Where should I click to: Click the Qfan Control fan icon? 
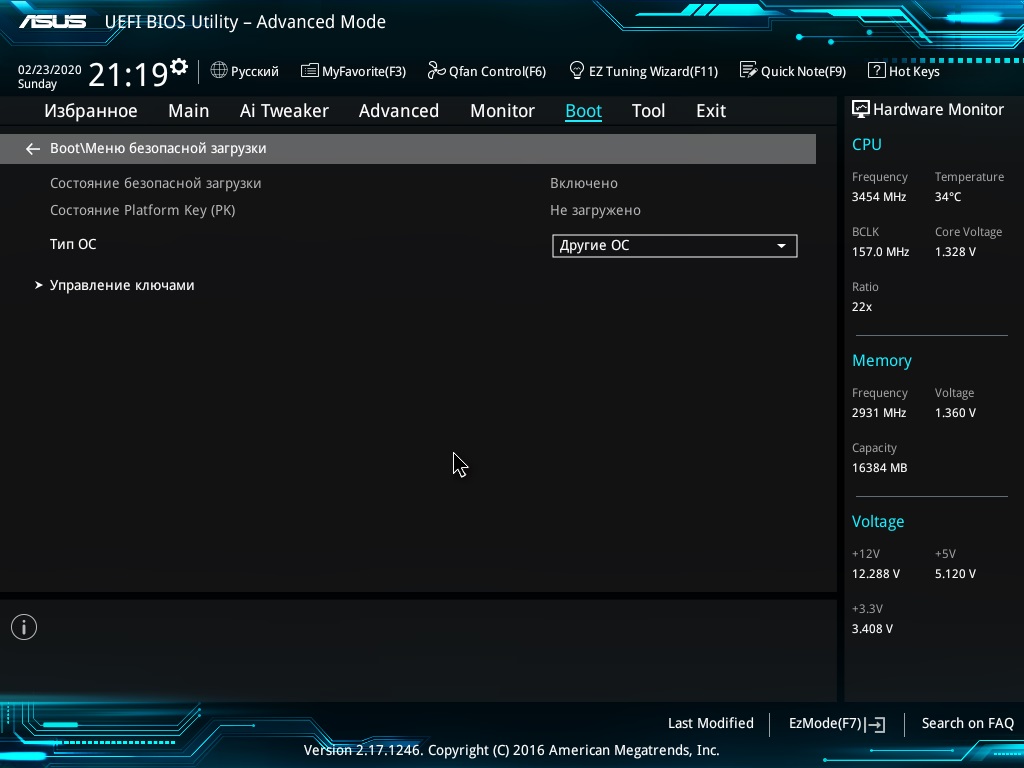pos(436,70)
